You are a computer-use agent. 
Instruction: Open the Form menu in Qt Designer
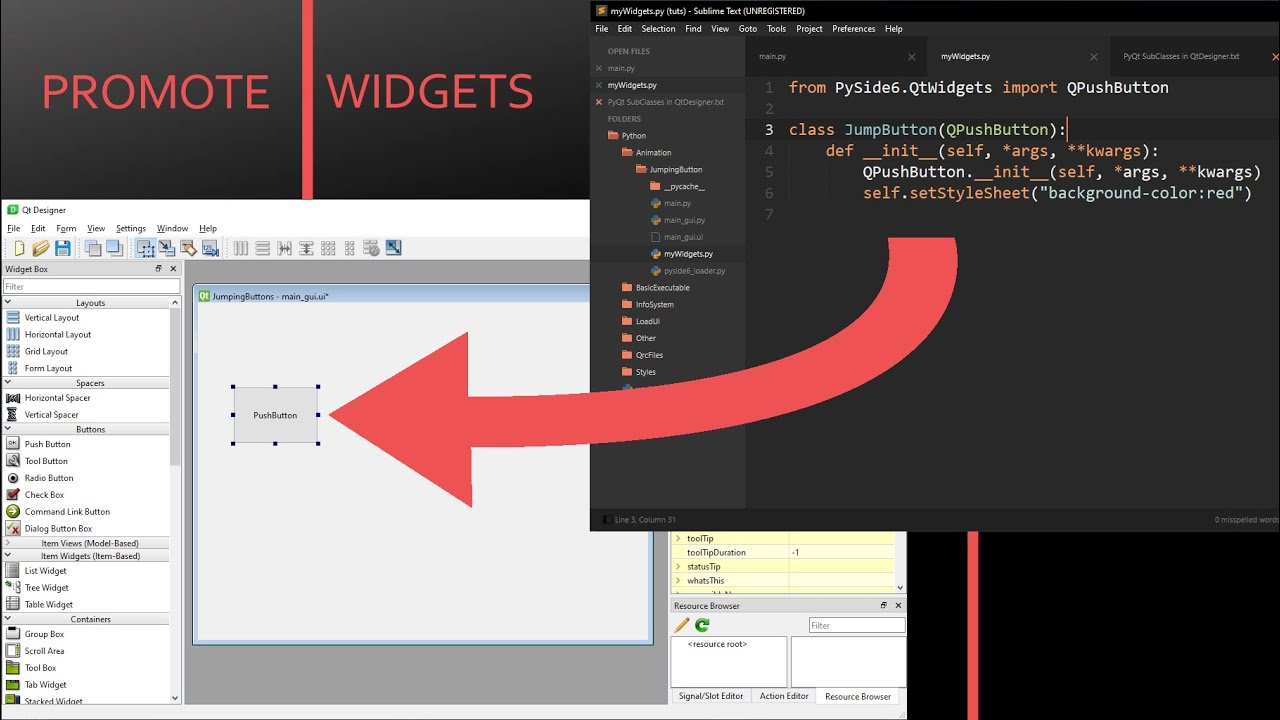click(x=66, y=228)
